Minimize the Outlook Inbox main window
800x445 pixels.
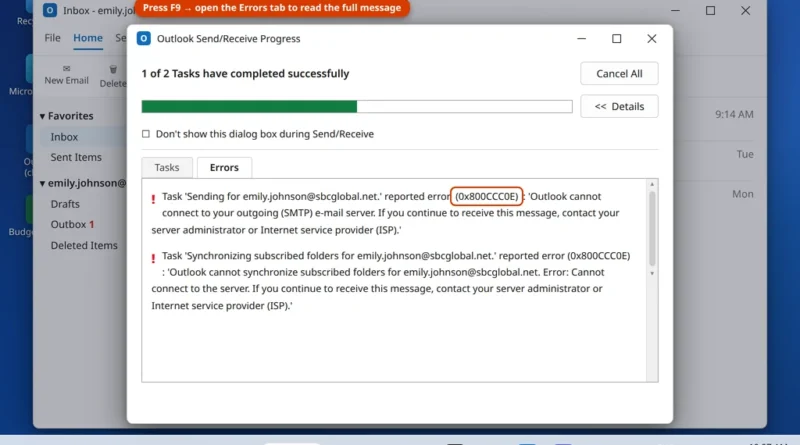tap(675, 10)
